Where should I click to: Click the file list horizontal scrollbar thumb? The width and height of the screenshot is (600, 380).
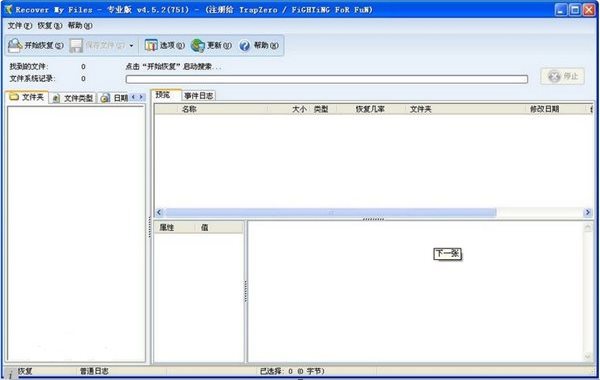331,212
